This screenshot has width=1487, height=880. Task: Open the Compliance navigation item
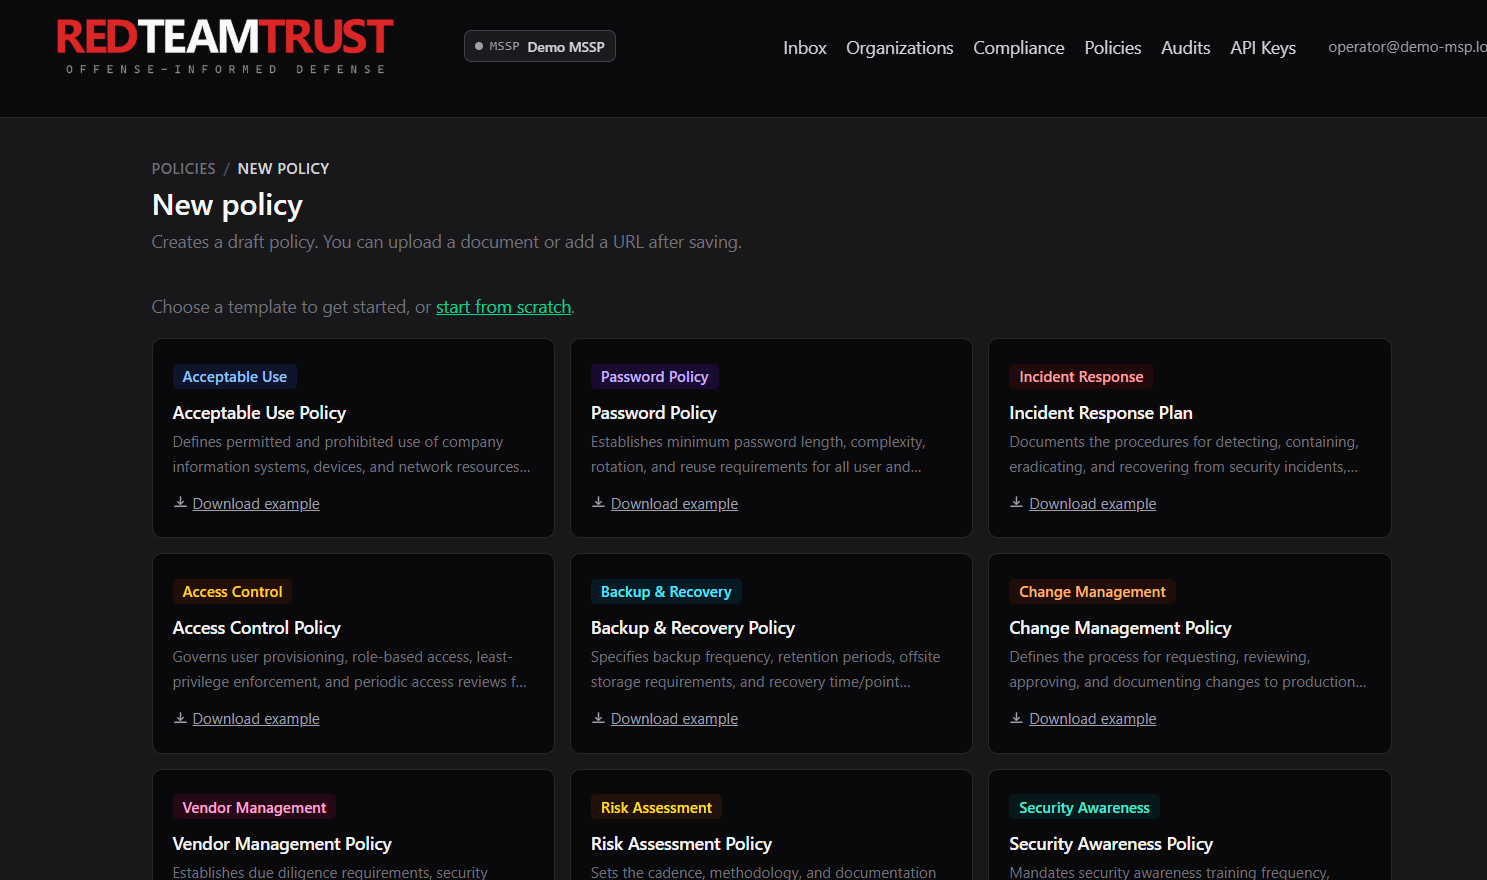click(x=1018, y=47)
